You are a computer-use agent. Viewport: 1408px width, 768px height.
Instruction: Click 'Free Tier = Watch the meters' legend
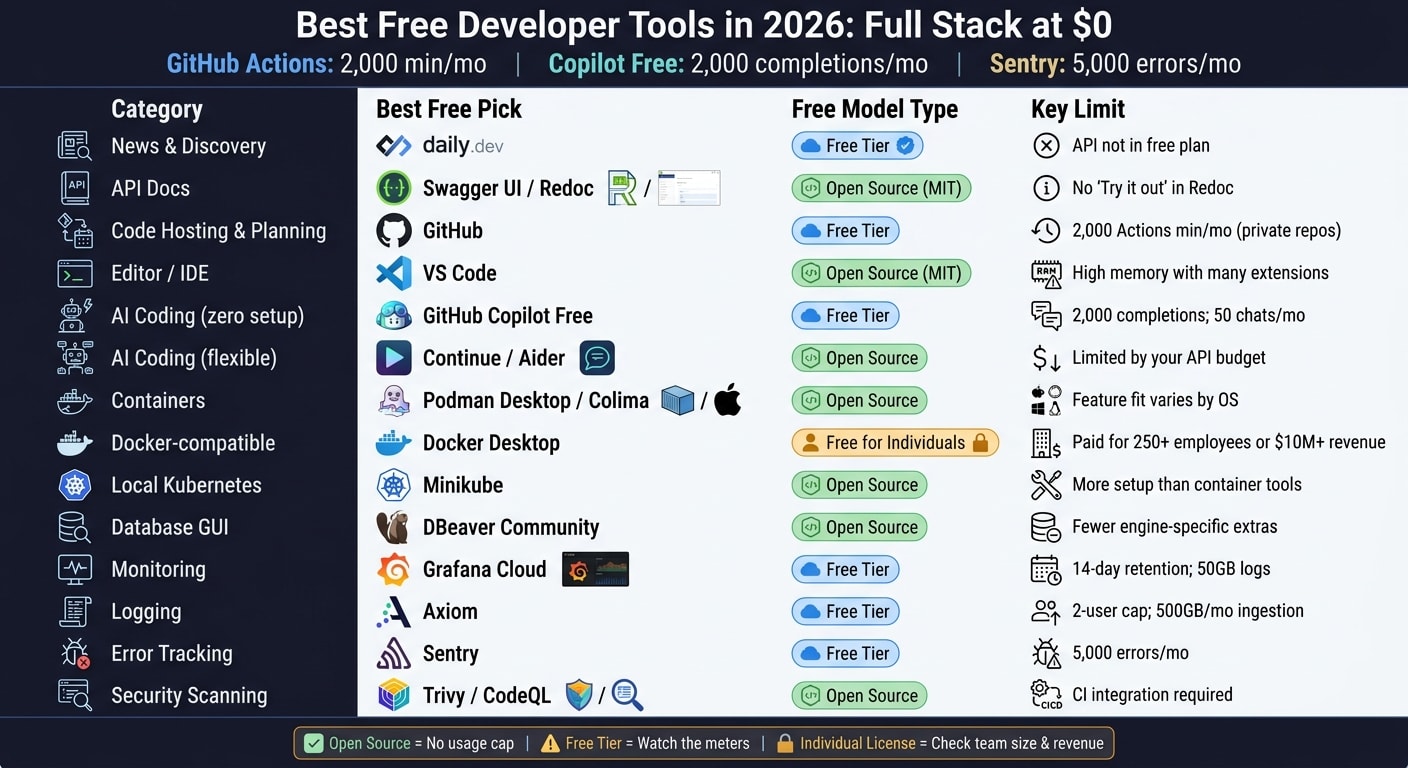tap(645, 743)
